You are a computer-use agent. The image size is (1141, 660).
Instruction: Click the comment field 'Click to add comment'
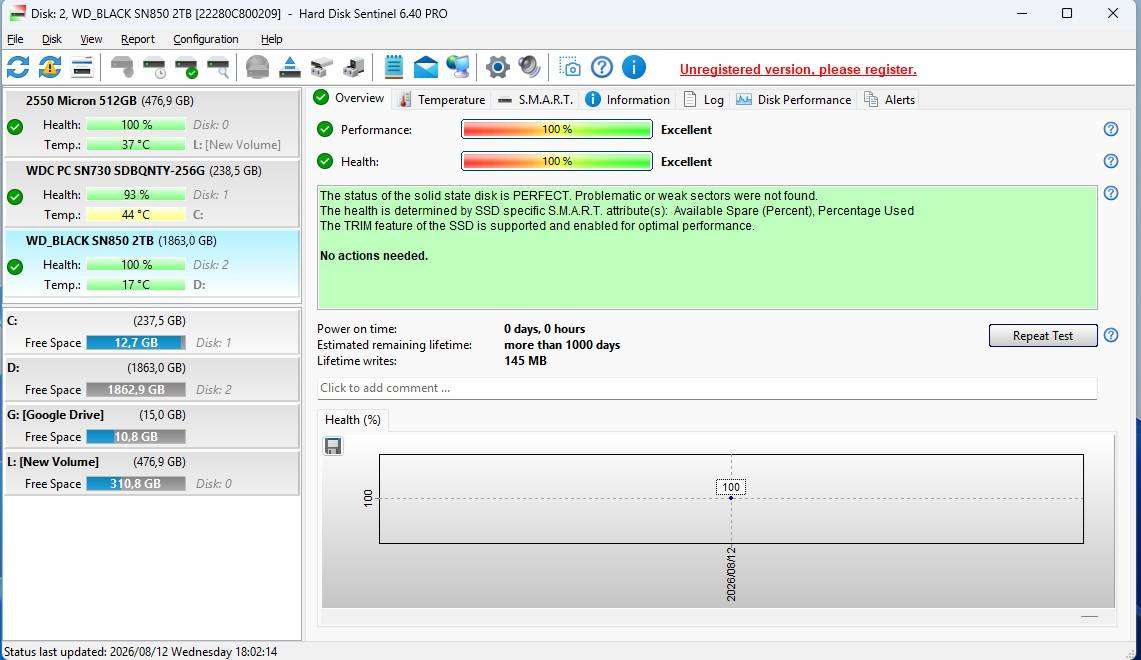click(707, 388)
